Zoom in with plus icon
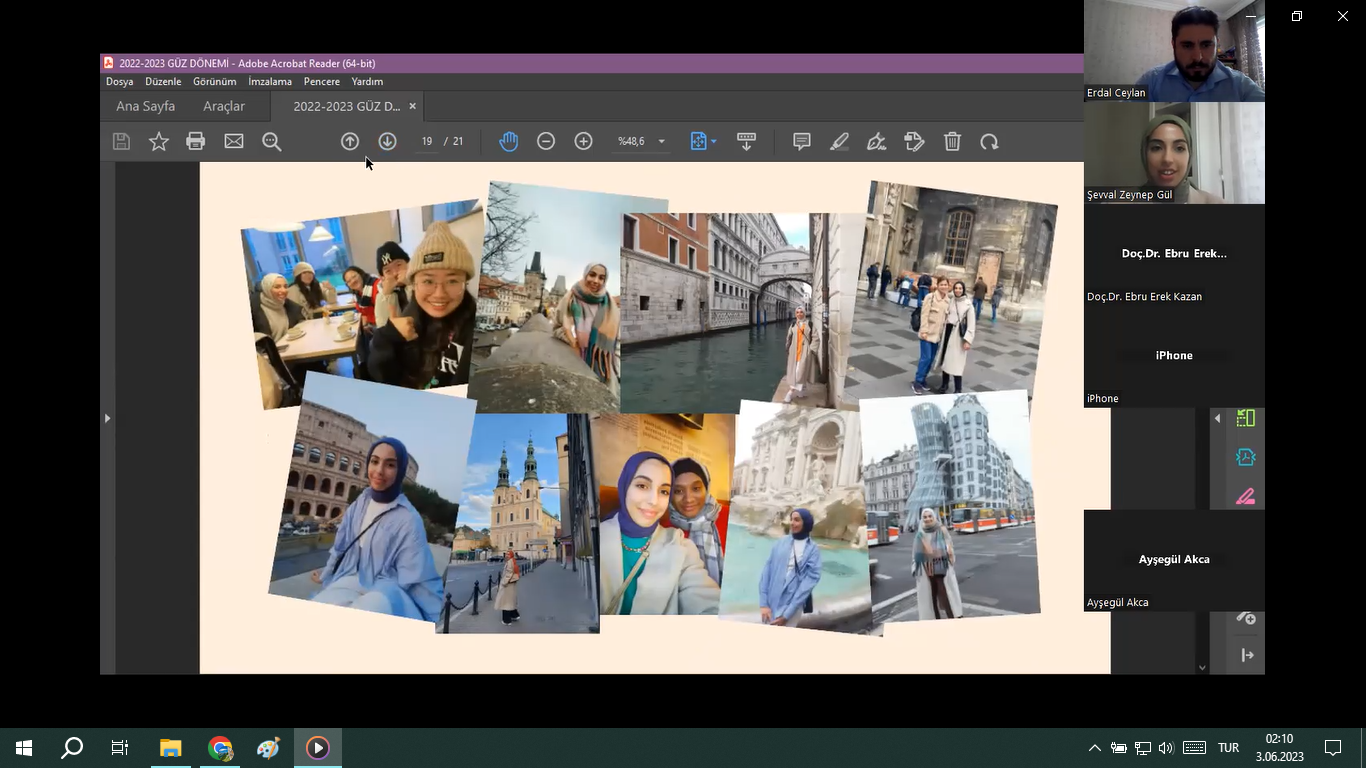 [584, 142]
